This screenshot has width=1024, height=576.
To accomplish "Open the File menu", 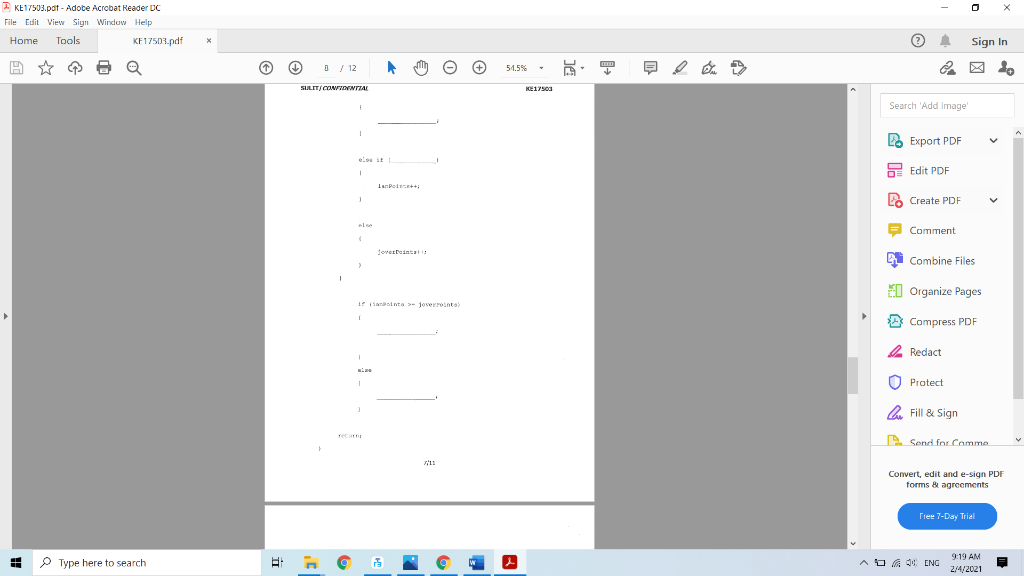I will pyautogui.click(x=10, y=22).
